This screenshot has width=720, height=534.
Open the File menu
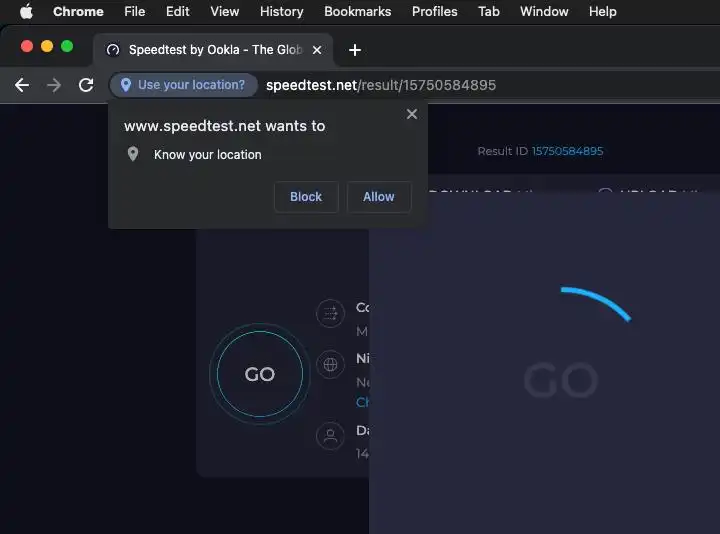(x=135, y=11)
